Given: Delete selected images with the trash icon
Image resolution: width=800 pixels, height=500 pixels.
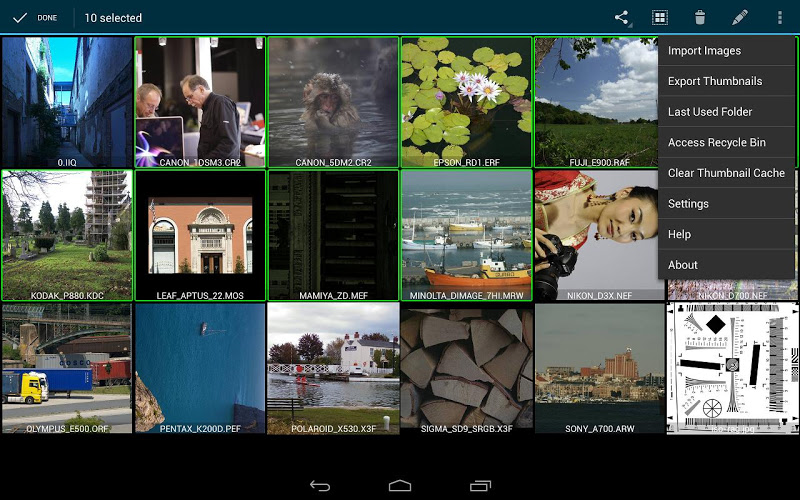Looking at the screenshot, I should [x=700, y=18].
